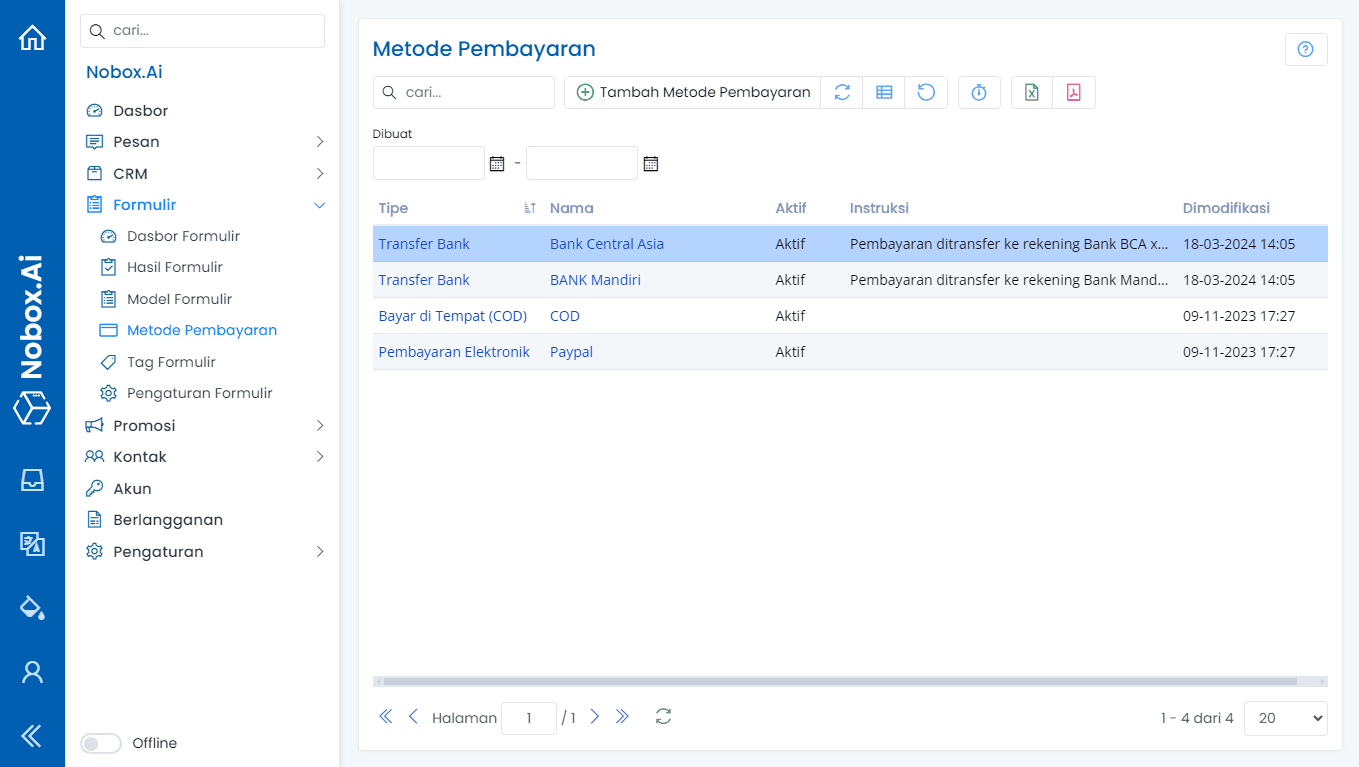This screenshot has width=1359, height=767.
Task: Open the Bank Central Asia link
Action: pyautogui.click(x=607, y=243)
